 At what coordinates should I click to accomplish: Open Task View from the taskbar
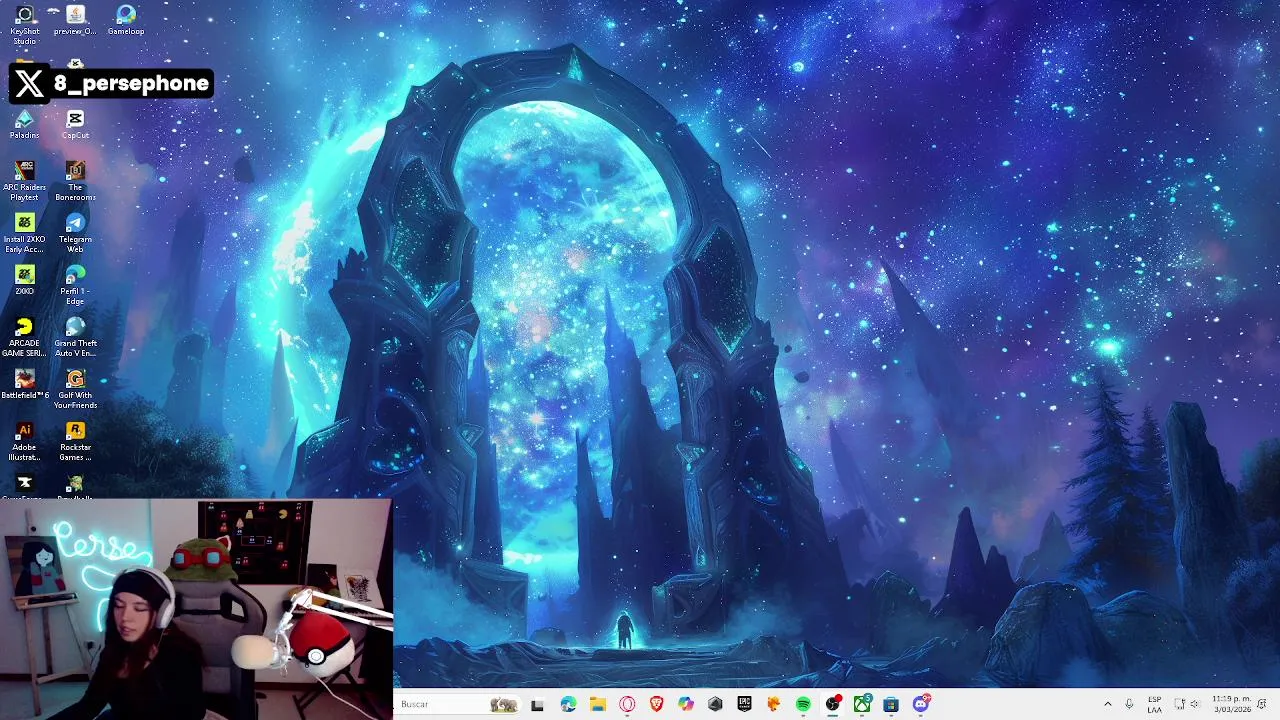click(537, 704)
